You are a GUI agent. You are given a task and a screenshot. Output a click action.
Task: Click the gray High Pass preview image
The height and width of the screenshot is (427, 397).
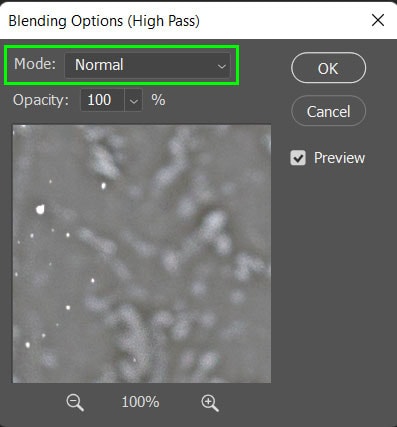coord(142,254)
